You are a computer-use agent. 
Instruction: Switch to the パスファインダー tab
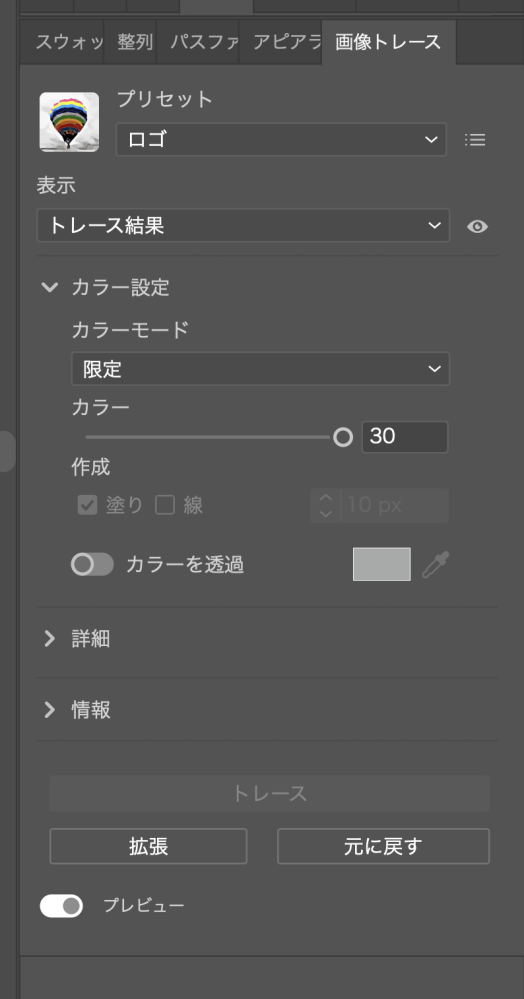coord(198,42)
